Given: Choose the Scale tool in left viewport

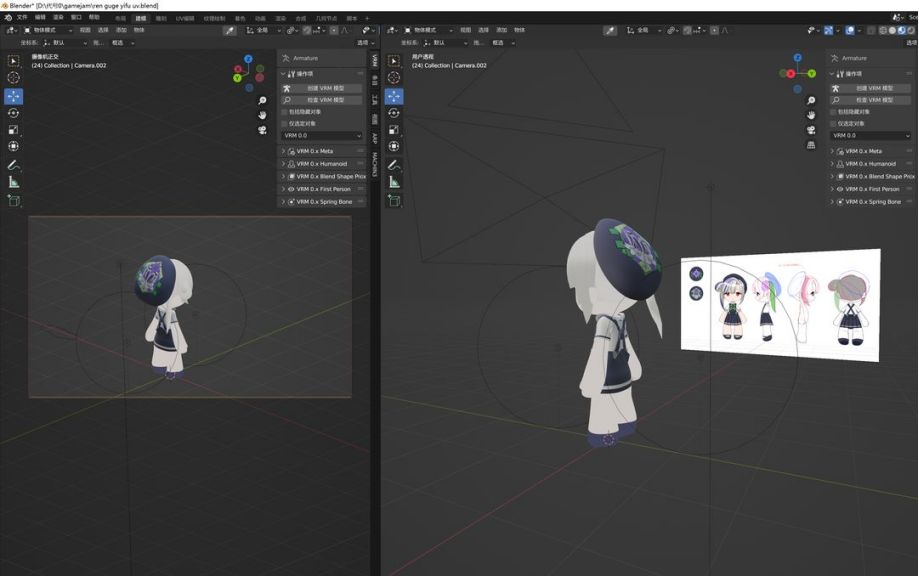Looking at the screenshot, I should [14, 130].
